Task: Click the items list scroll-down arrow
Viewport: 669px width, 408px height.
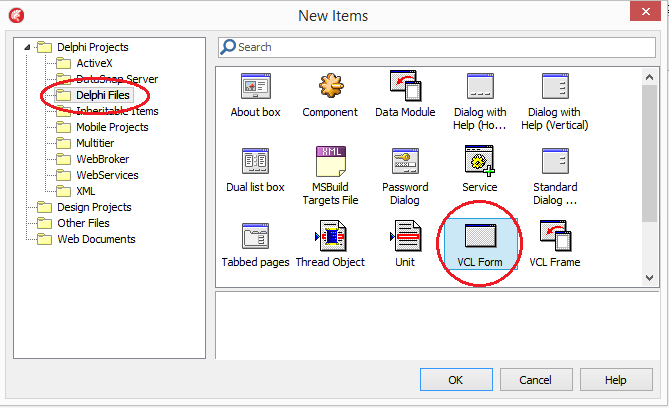Action: click(649, 278)
